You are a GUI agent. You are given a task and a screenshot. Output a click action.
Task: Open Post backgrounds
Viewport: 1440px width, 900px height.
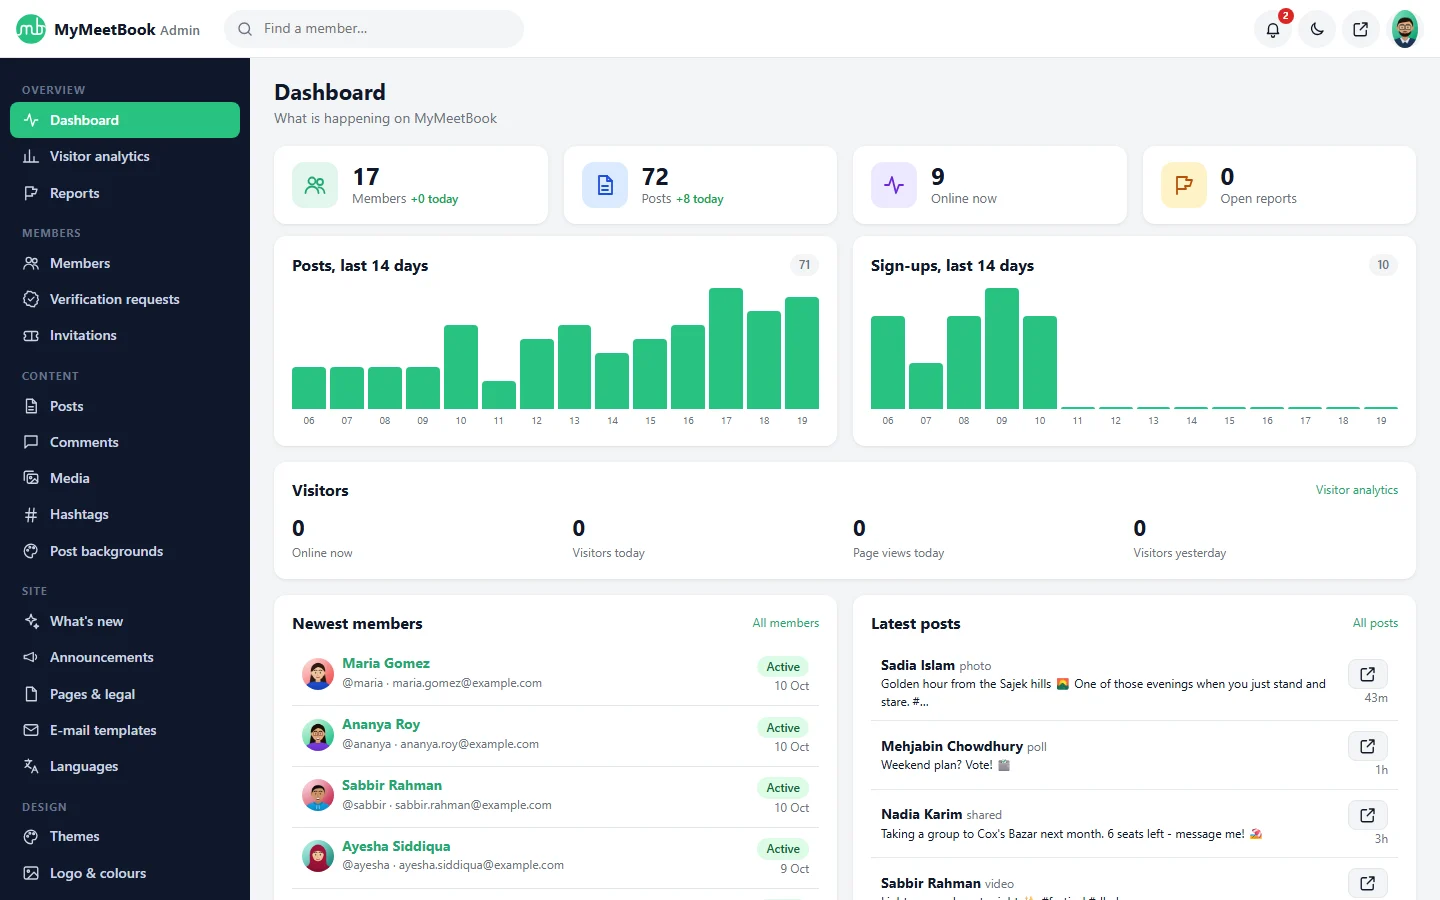pos(125,551)
